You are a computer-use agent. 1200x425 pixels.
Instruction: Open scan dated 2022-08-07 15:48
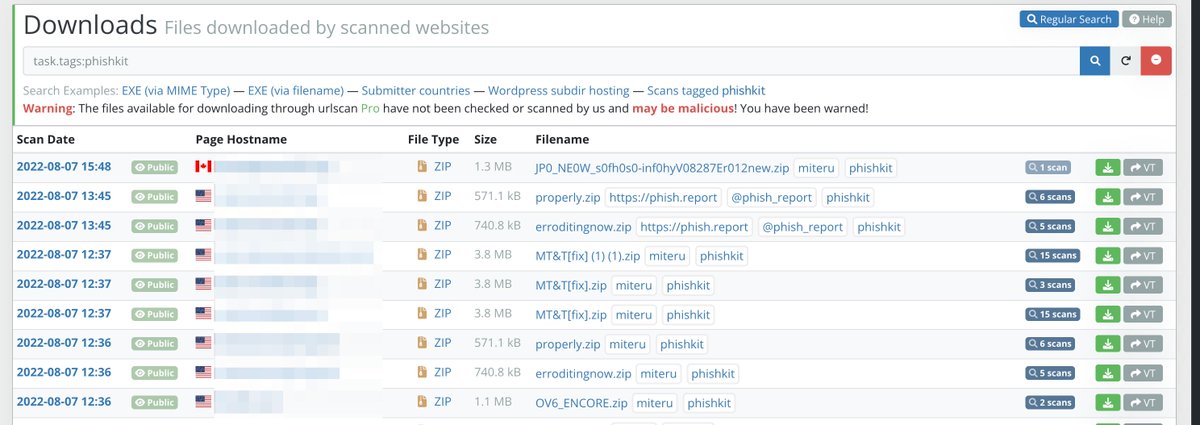pyautogui.click(x=63, y=167)
